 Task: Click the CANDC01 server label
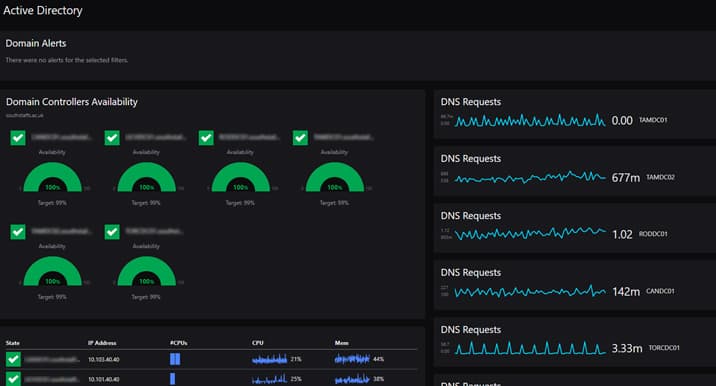[660, 291]
